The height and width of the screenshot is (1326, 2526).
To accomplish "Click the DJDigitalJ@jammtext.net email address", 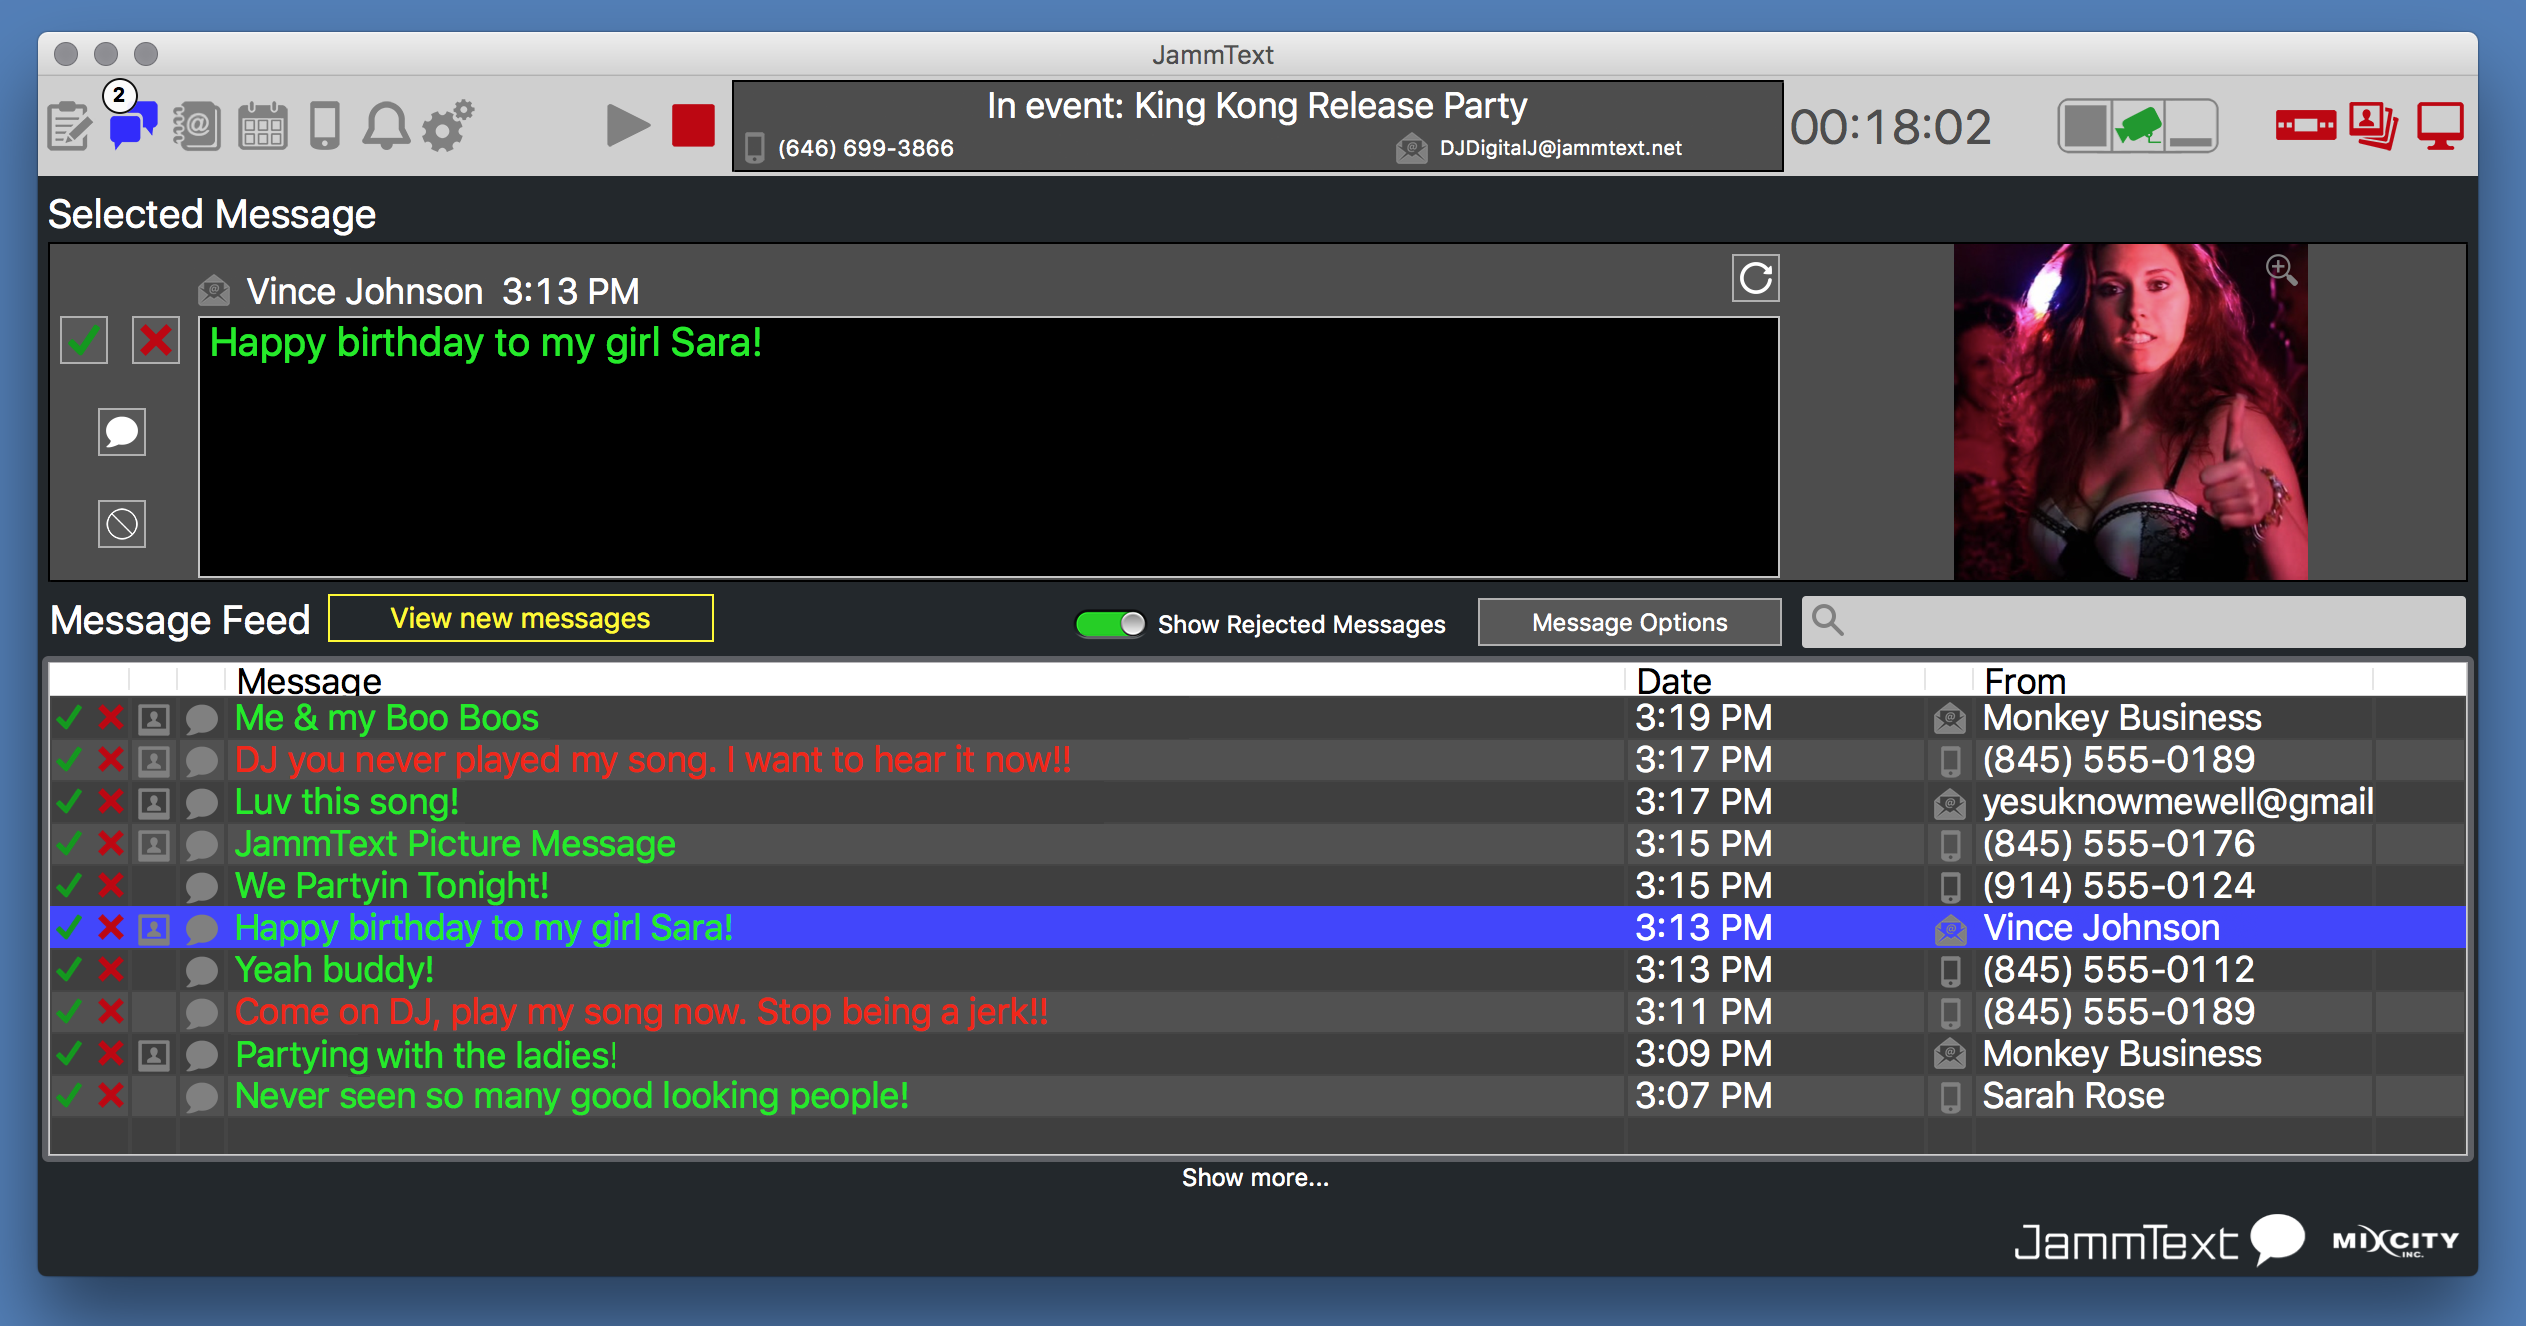I will coord(1560,148).
